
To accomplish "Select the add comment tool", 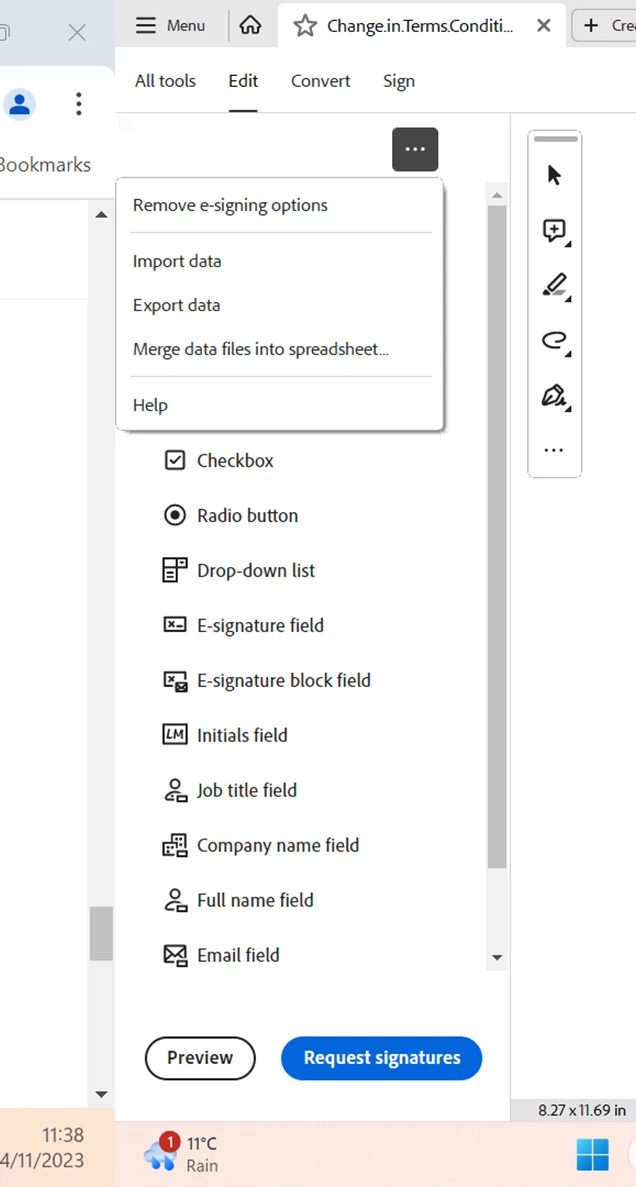I will click(554, 230).
